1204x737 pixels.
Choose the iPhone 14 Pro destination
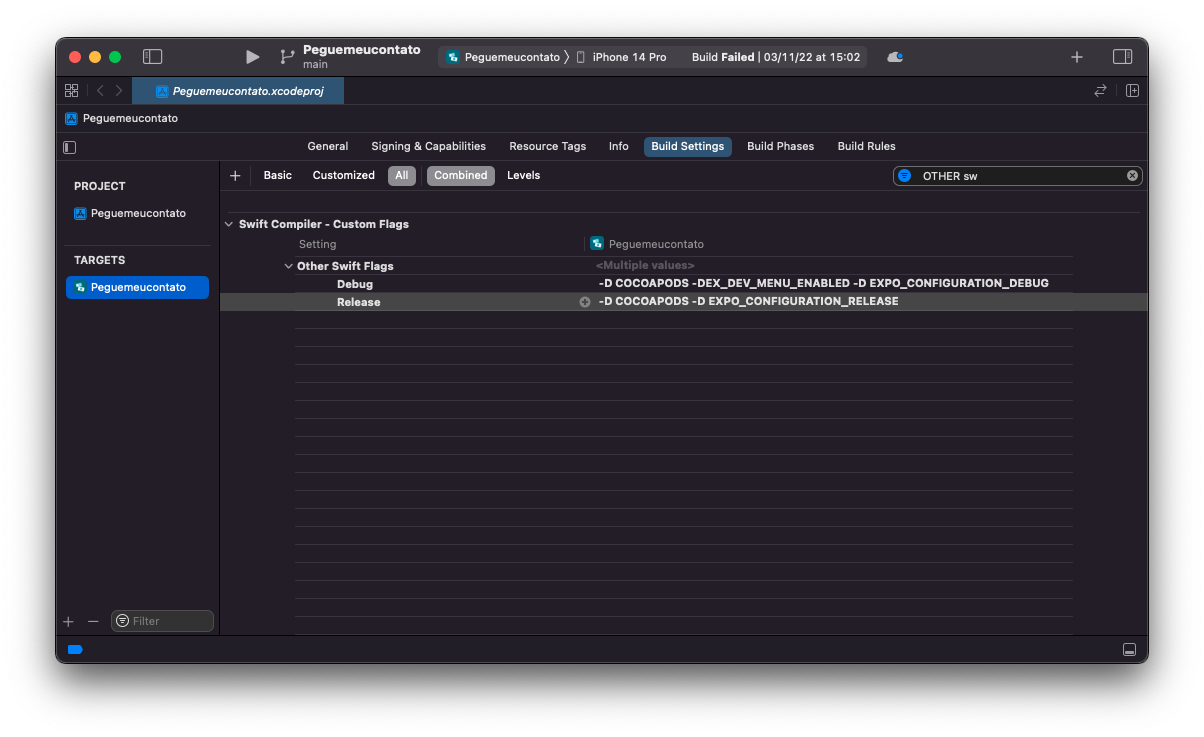[621, 57]
